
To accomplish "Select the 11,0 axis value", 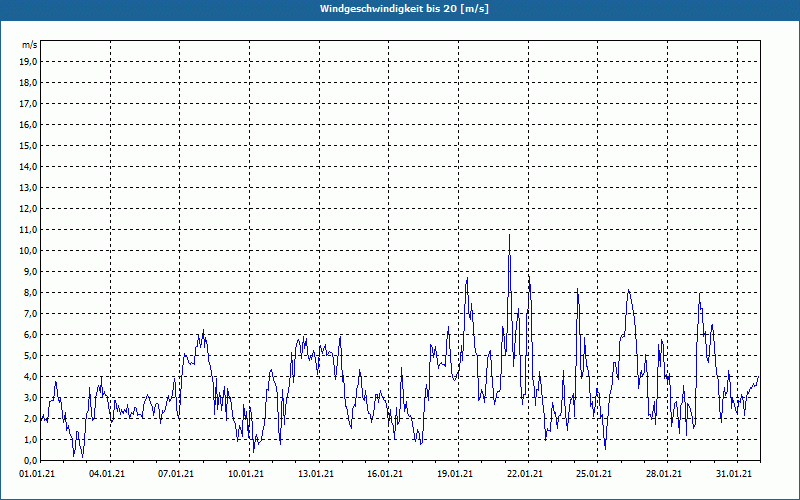I will point(28,230).
